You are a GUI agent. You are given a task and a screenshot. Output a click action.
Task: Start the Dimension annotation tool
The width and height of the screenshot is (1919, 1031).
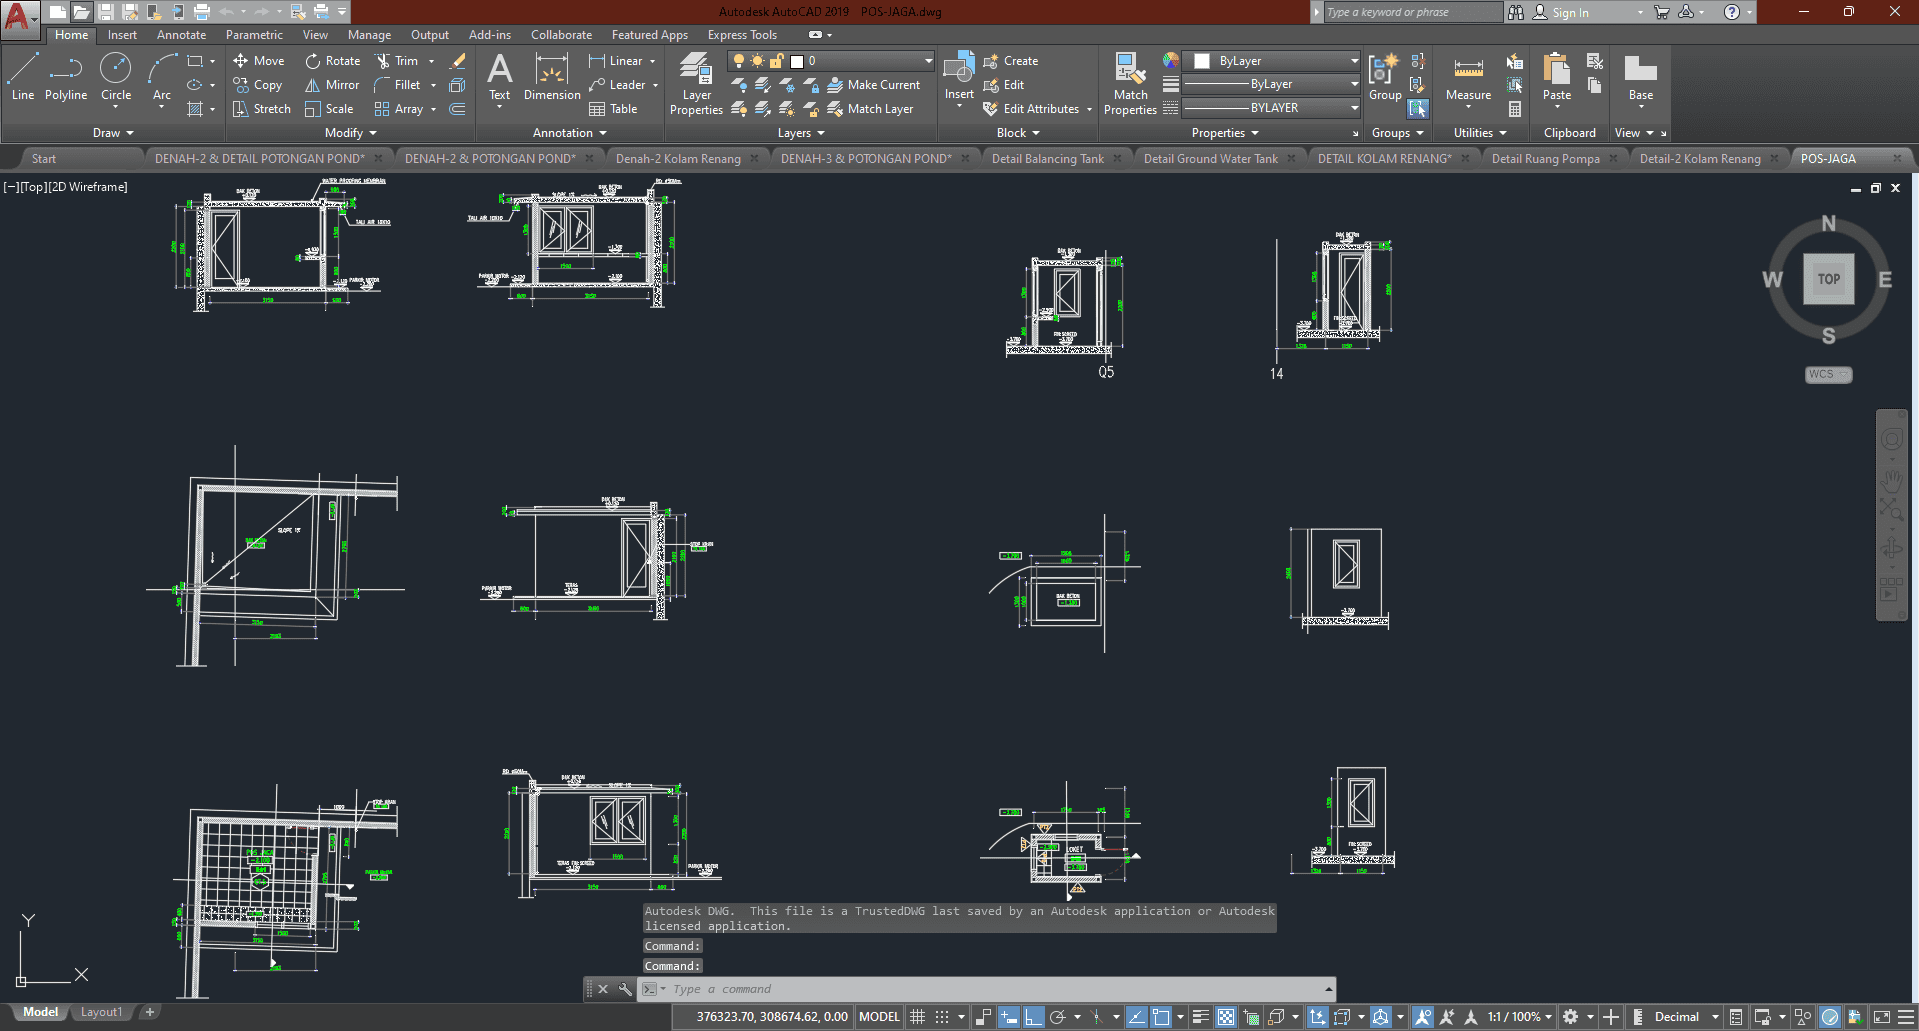[x=551, y=78]
